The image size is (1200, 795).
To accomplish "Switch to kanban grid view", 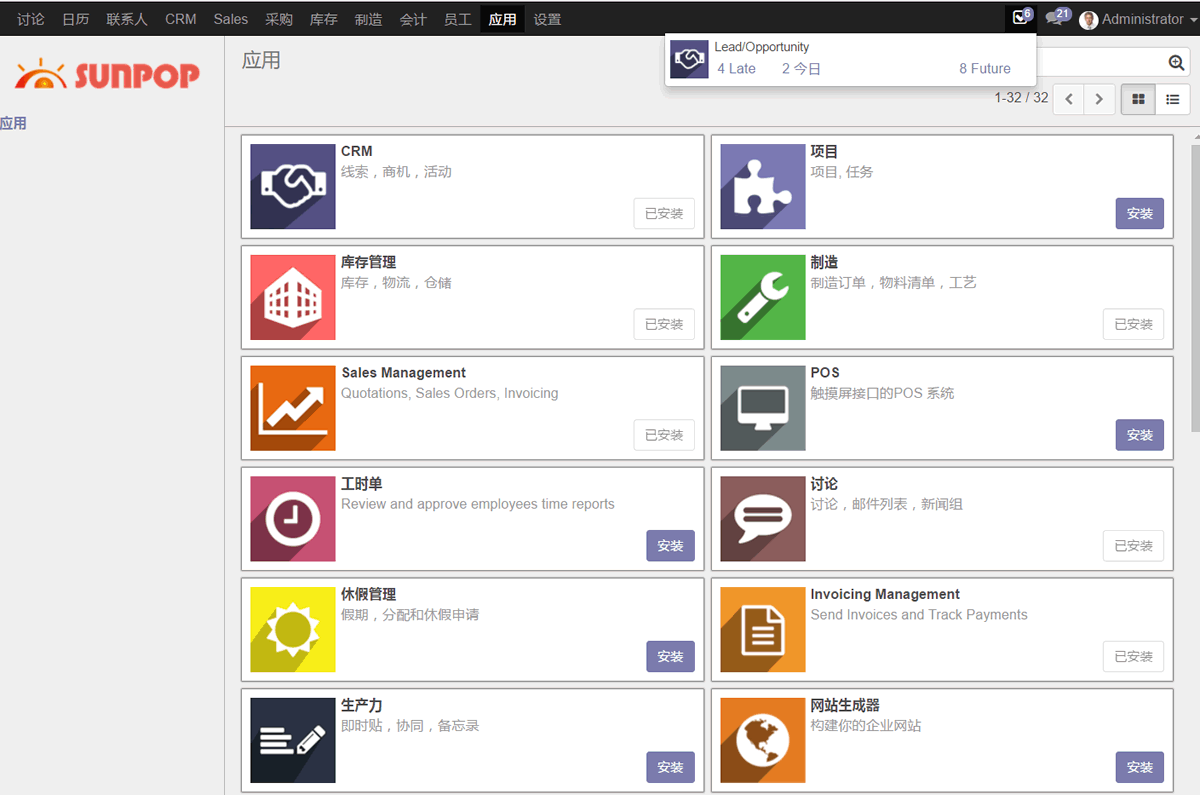I will (1138, 99).
